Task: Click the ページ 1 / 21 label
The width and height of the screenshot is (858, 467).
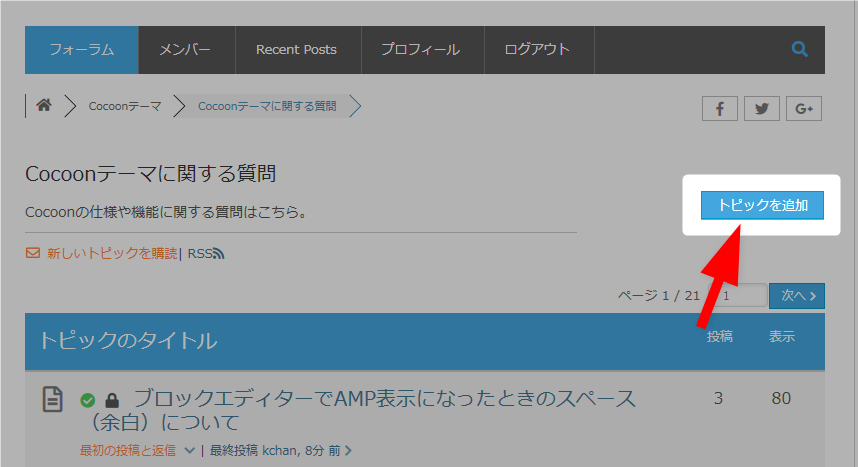Action: 659,296
